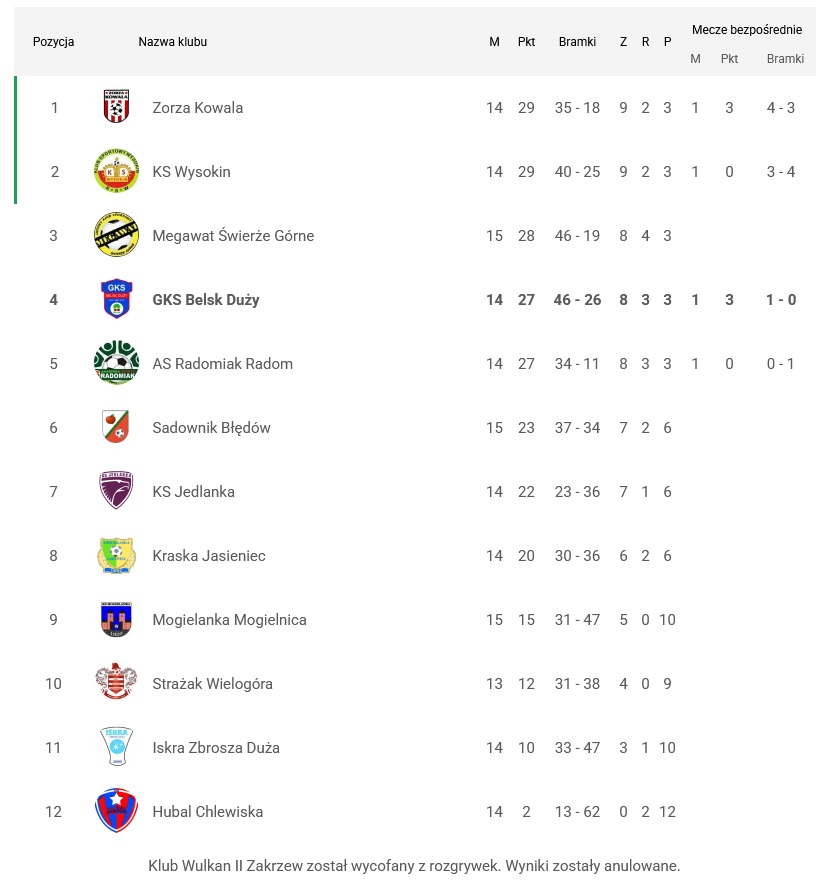Open the Zorza Kowala team name link
Image resolution: width=828 pixels, height=886 pixels.
[x=198, y=108]
